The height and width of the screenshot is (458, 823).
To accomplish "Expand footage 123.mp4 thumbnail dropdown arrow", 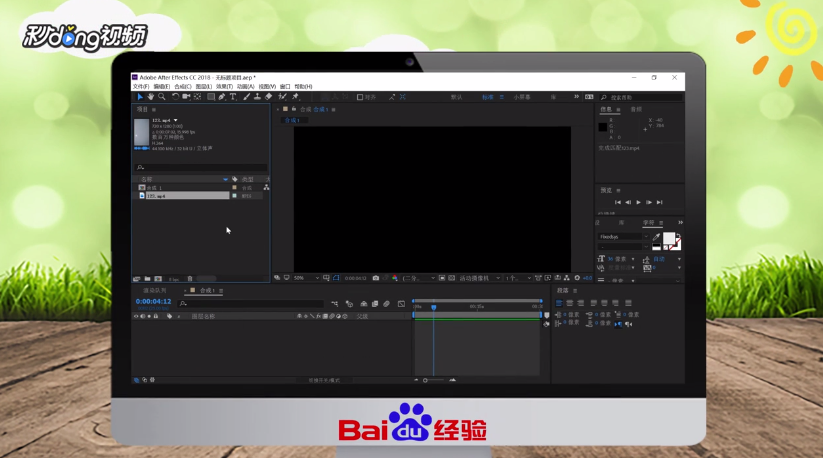I will click(176, 120).
